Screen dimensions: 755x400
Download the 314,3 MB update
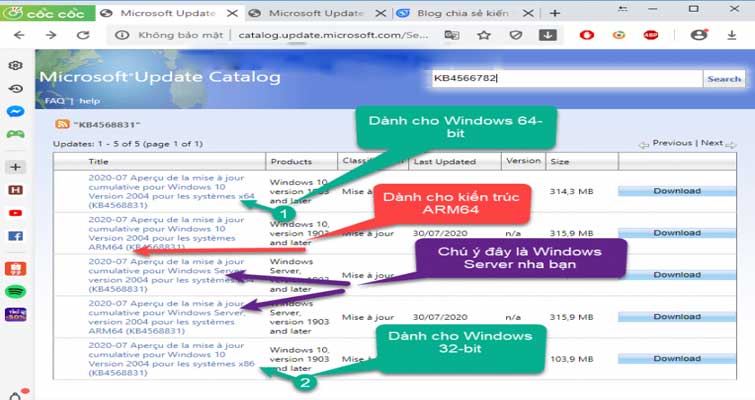coord(677,191)
